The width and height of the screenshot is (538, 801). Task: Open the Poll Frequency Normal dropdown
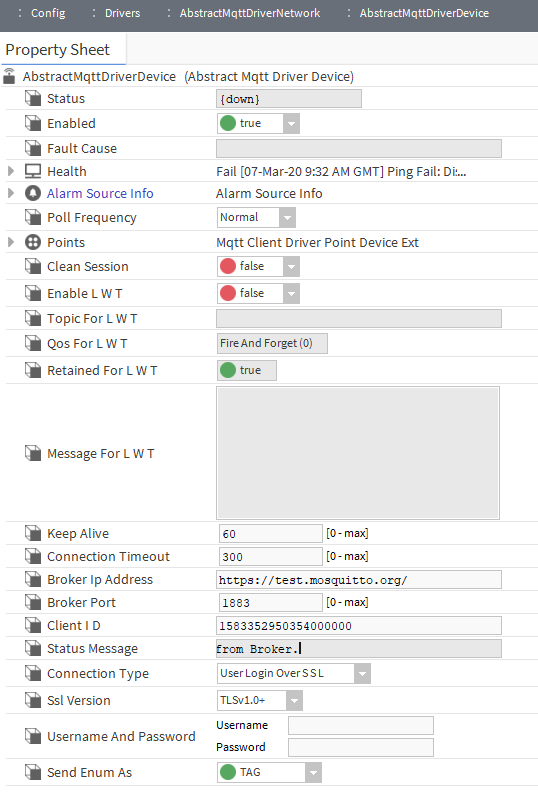pyautogui.click(x=287, y=218)
